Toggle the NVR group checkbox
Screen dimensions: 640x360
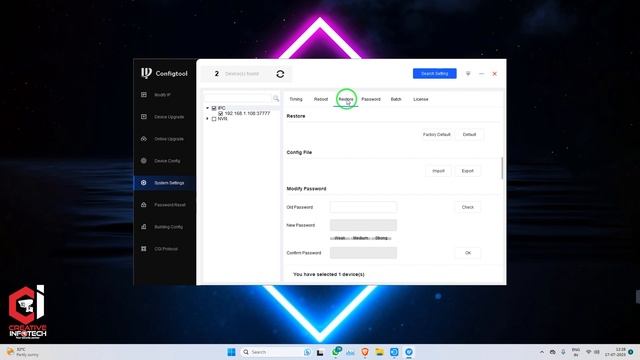pyautogui.click(x=214, y=119)
